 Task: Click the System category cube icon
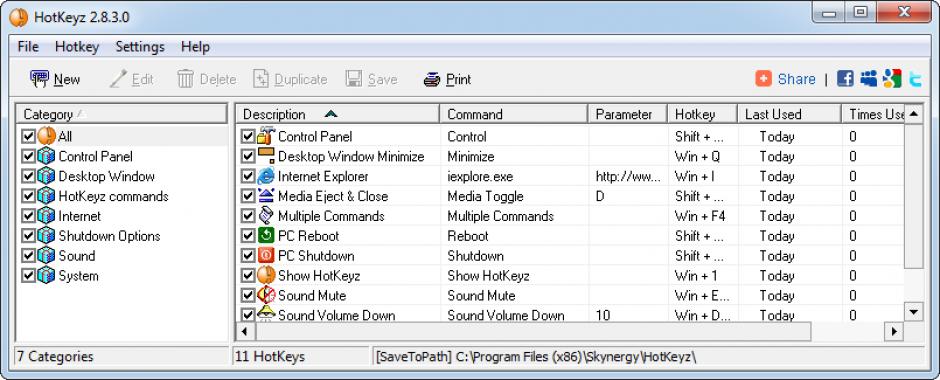[46, 276]
